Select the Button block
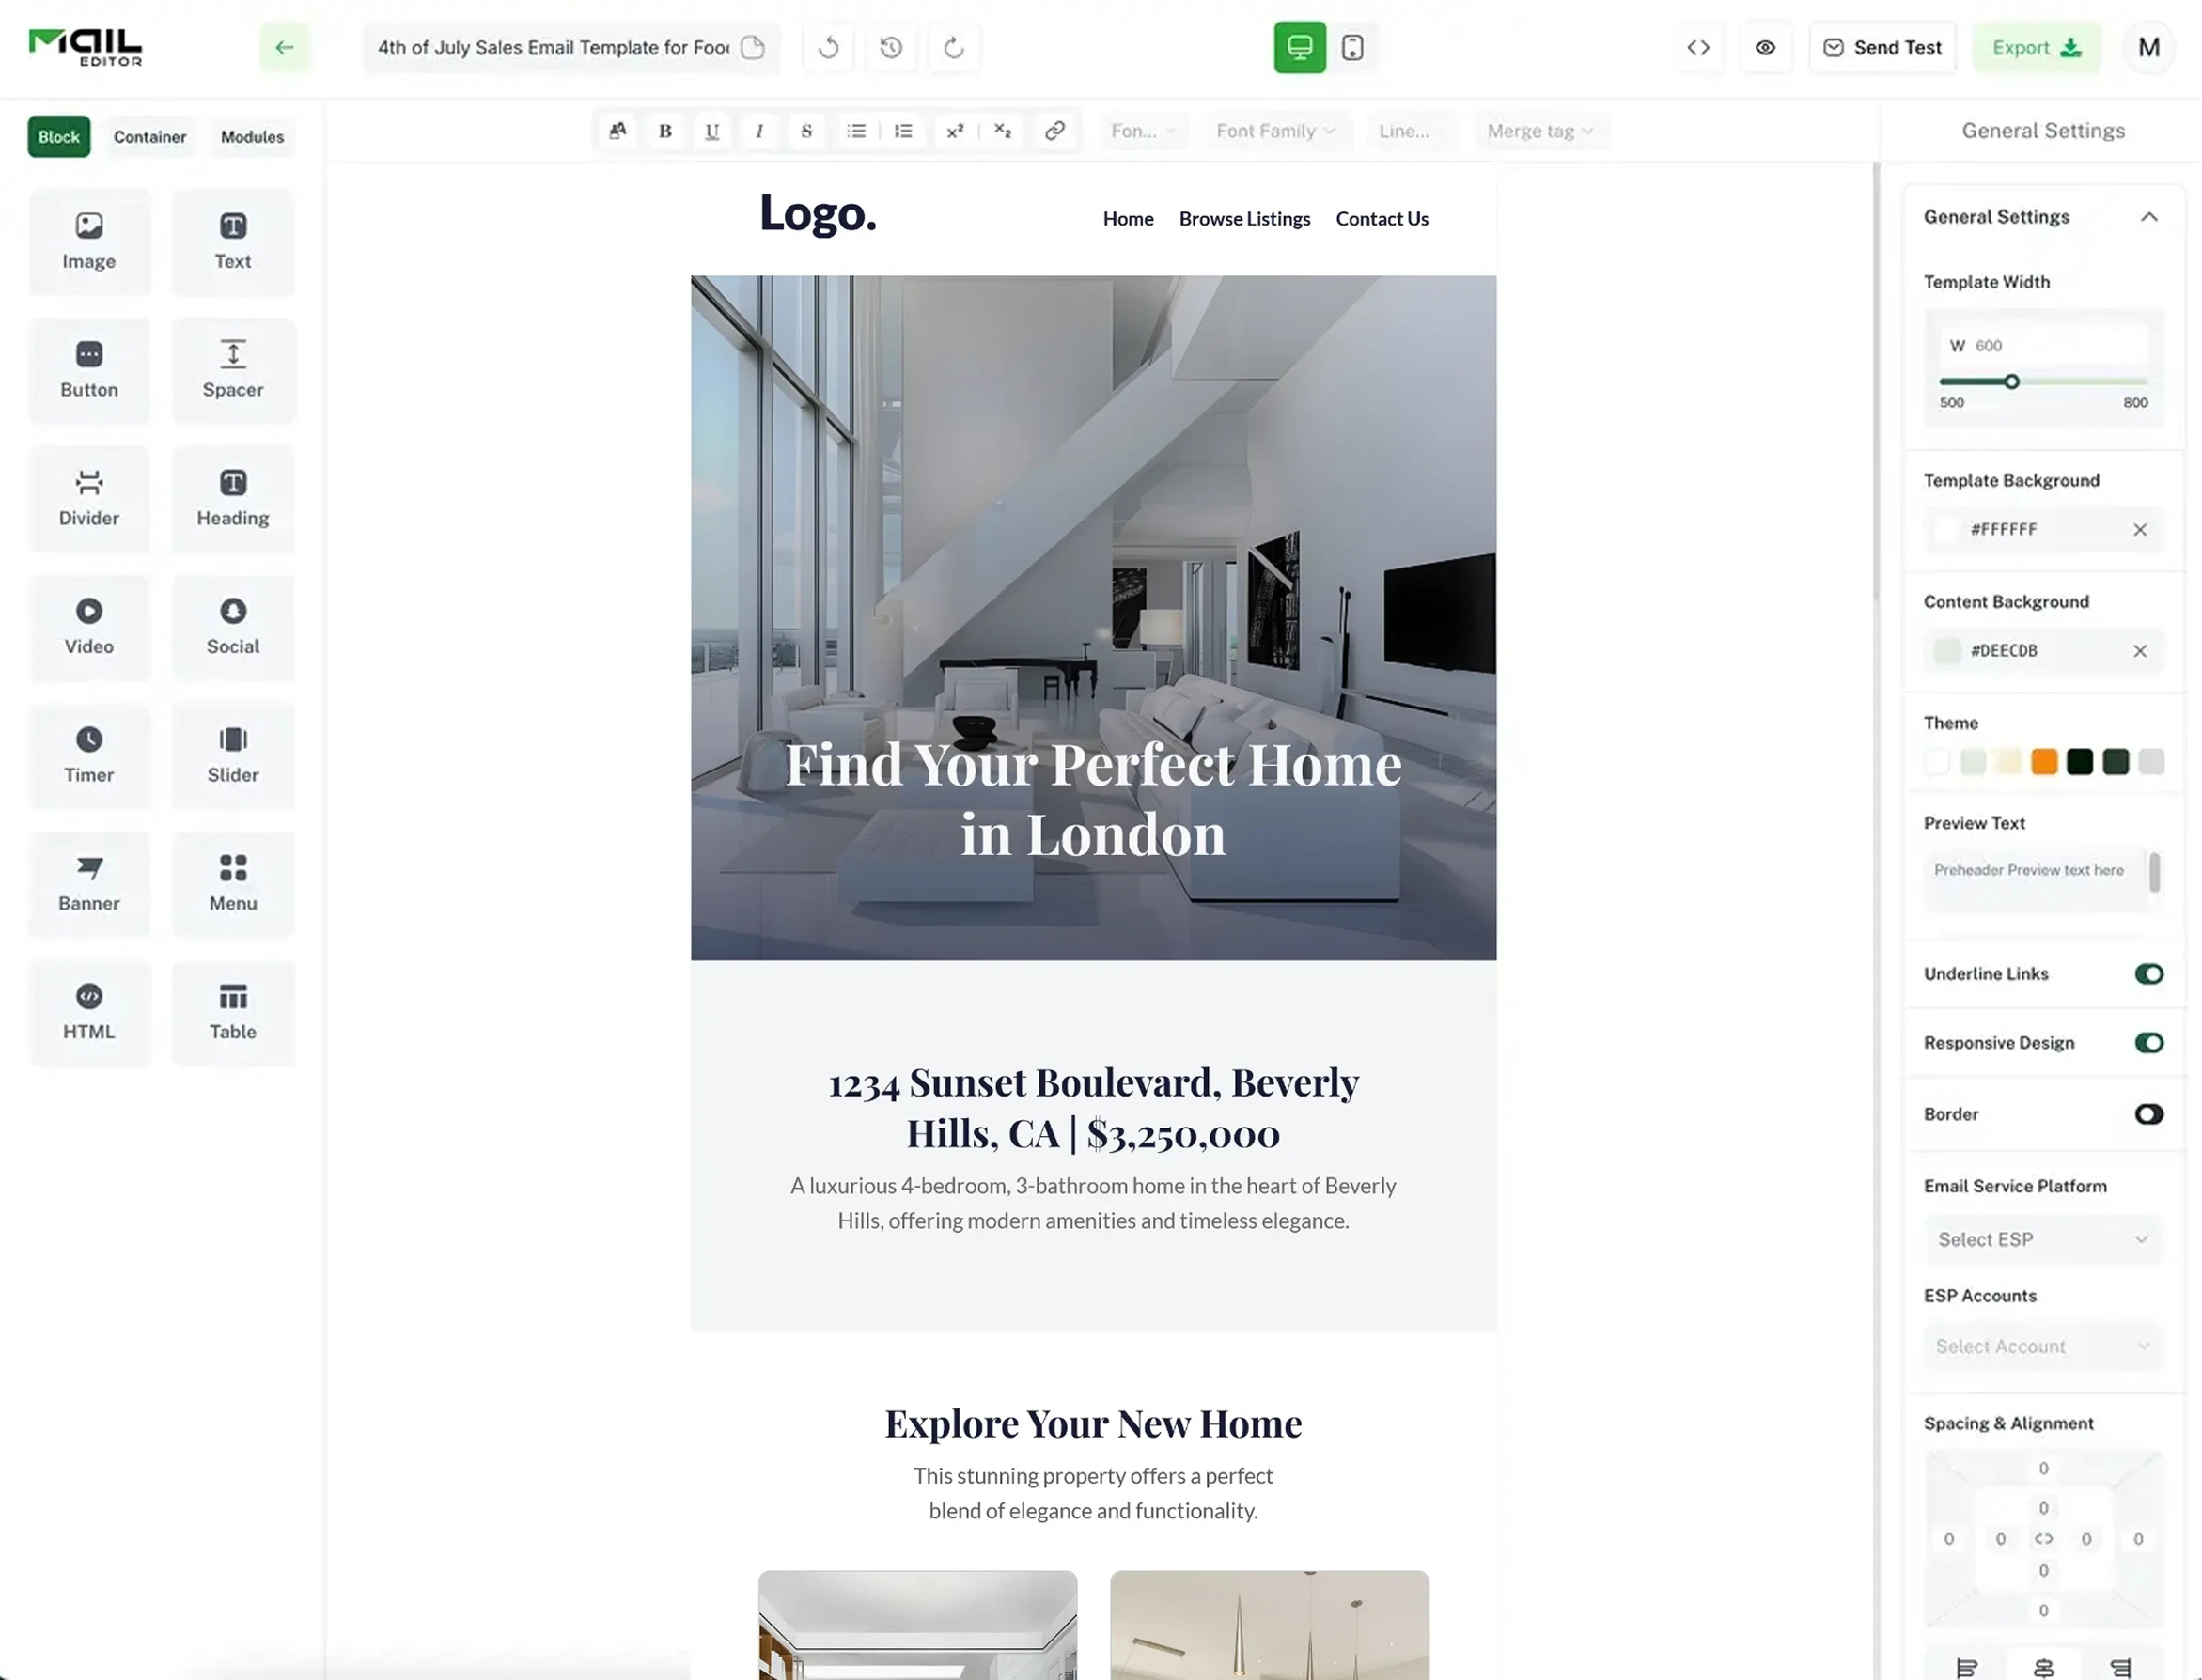Image resolution: width=2202 pixels, height=1680 pixels. [89, 370]
